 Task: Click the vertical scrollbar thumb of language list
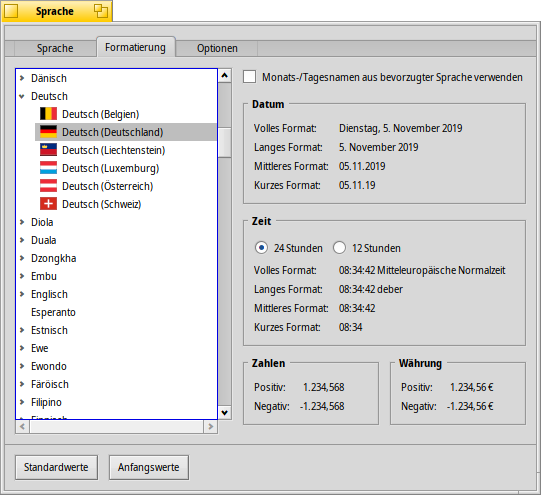(225, 142)
